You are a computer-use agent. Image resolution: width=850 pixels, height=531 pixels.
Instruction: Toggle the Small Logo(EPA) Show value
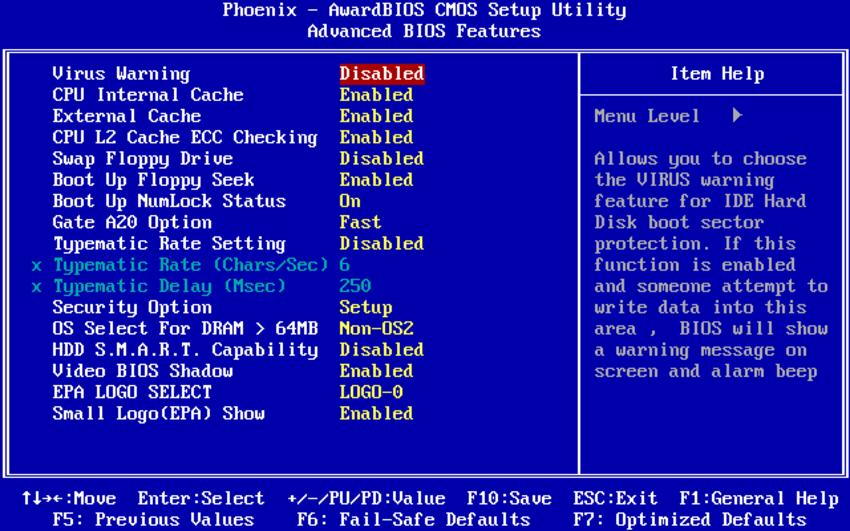[x=376, y=413]
